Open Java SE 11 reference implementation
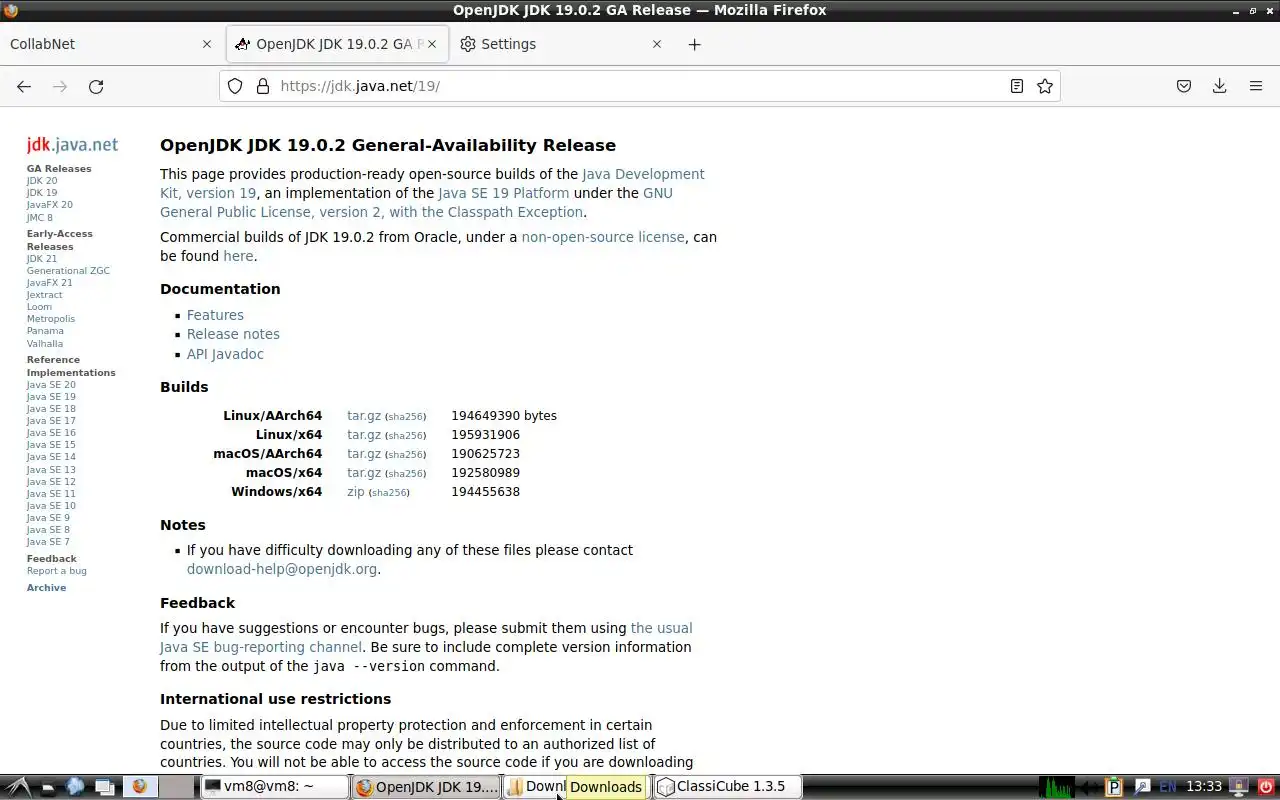1280x800 pixels. [x=51, y=494]
